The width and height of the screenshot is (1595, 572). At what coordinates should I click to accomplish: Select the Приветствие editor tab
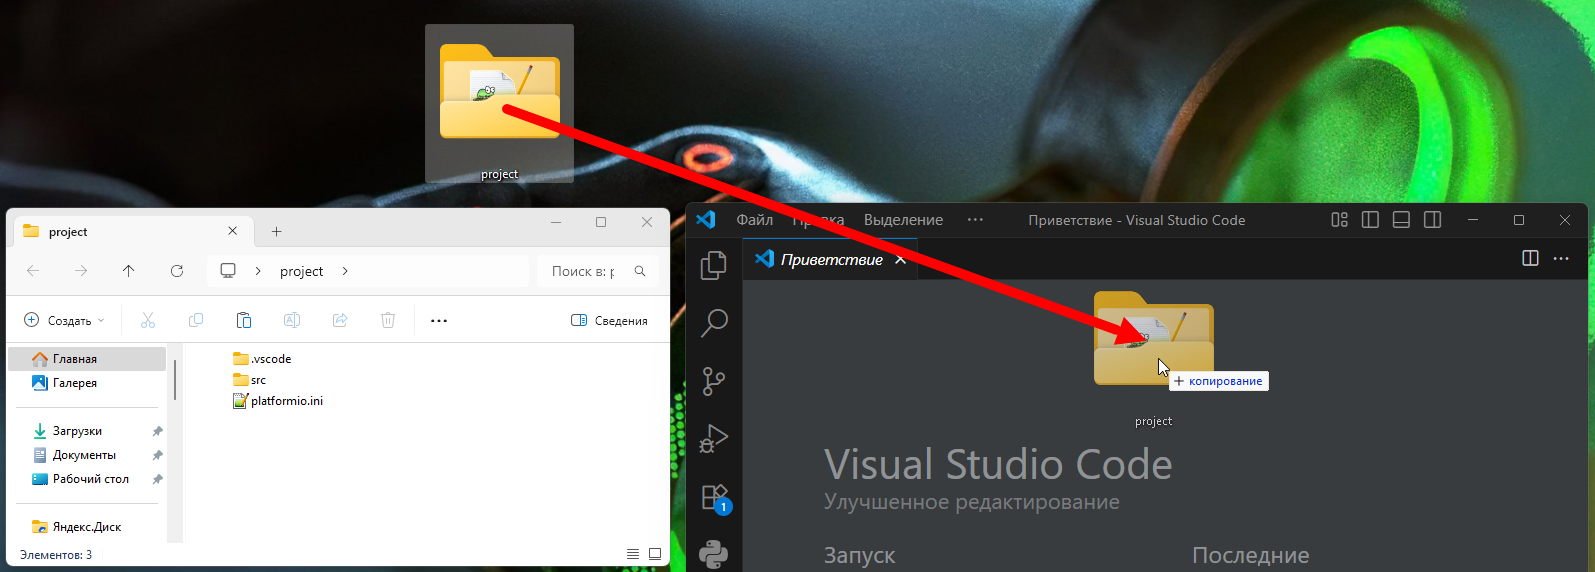(x=830, y=259)
